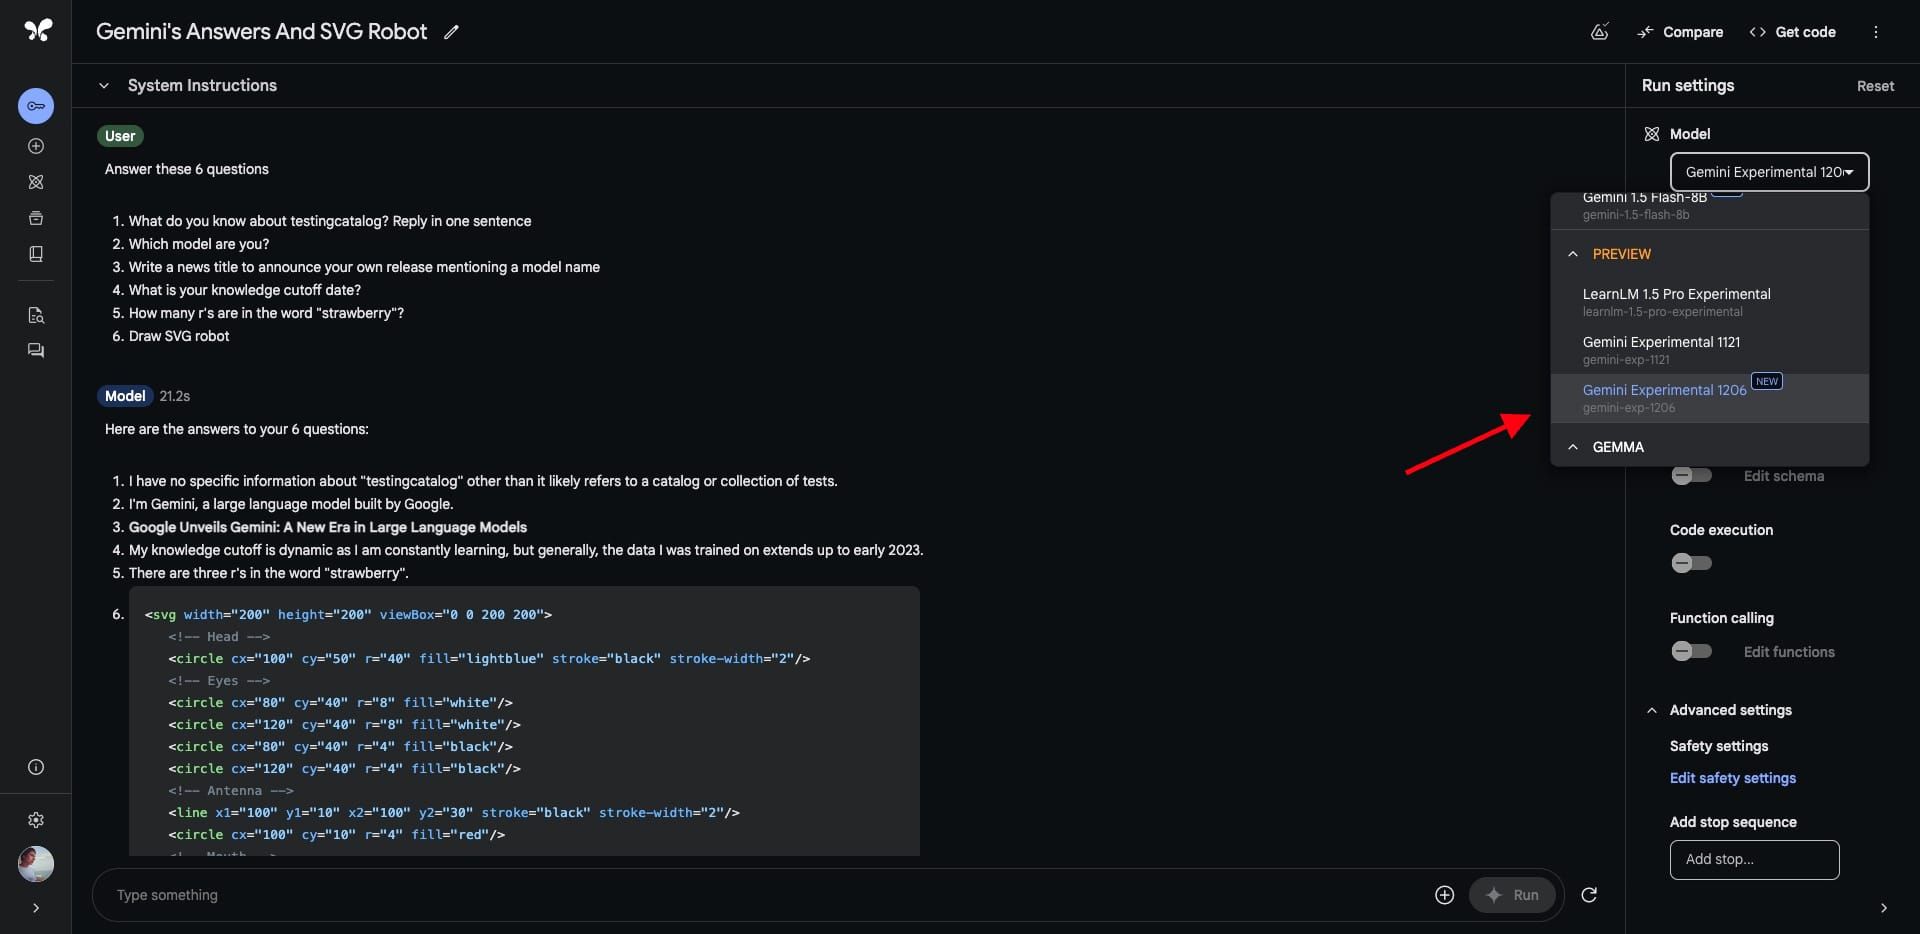Open the three-dot overflow menu

[x=1876, y=31]
